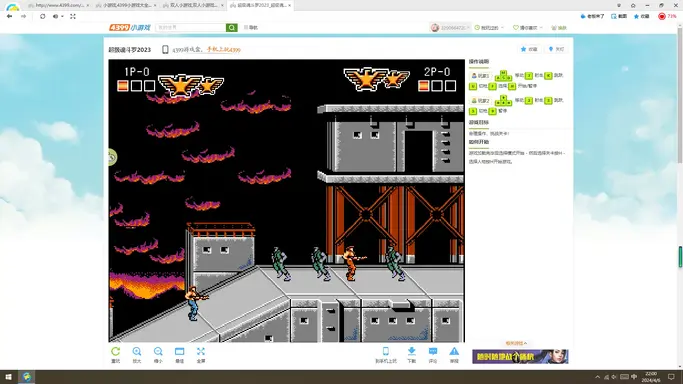Click the game ad banner thumbnail at bottom right

coord(520,357)
